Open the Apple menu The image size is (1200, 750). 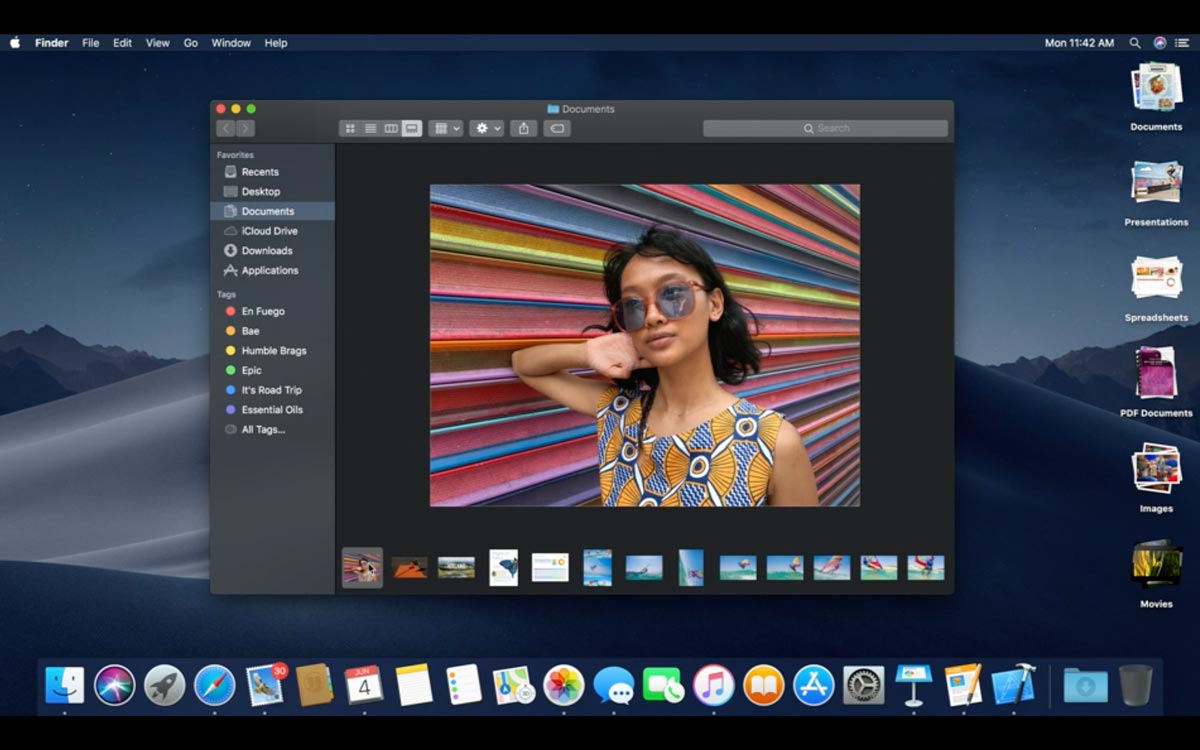tap(15, 43)
